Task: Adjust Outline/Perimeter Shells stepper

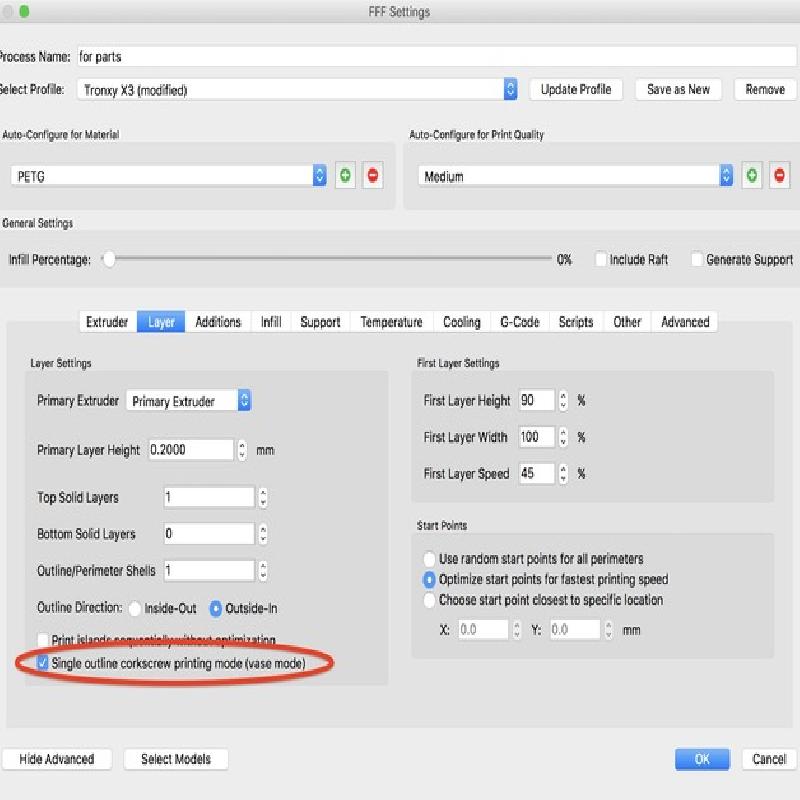Action: pos(263,570)
